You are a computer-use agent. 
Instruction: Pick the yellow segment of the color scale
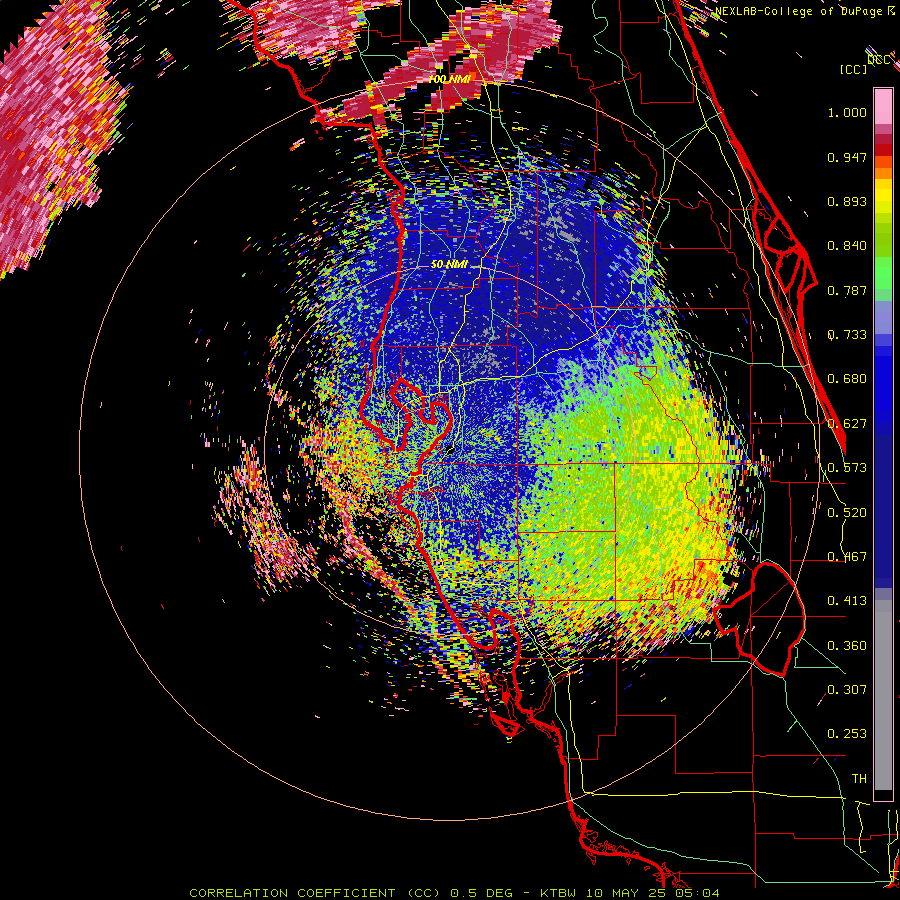tap(883, 196)
